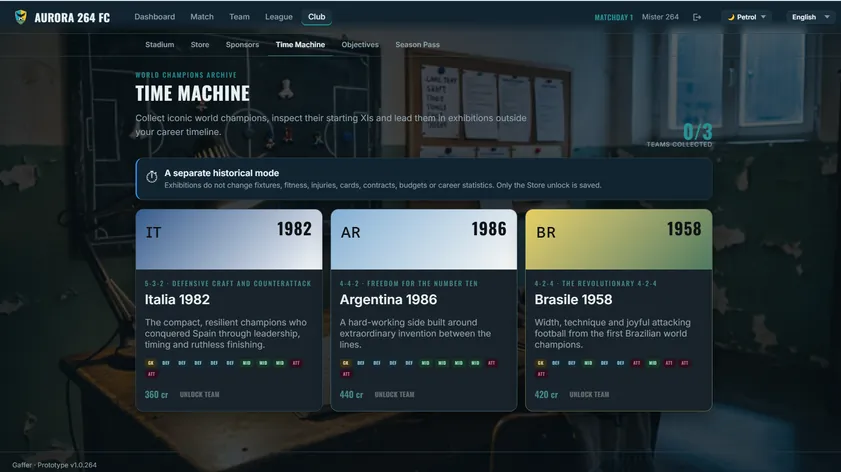
Task: Open the Season Pass sub-tab
Action: point(417,45)
